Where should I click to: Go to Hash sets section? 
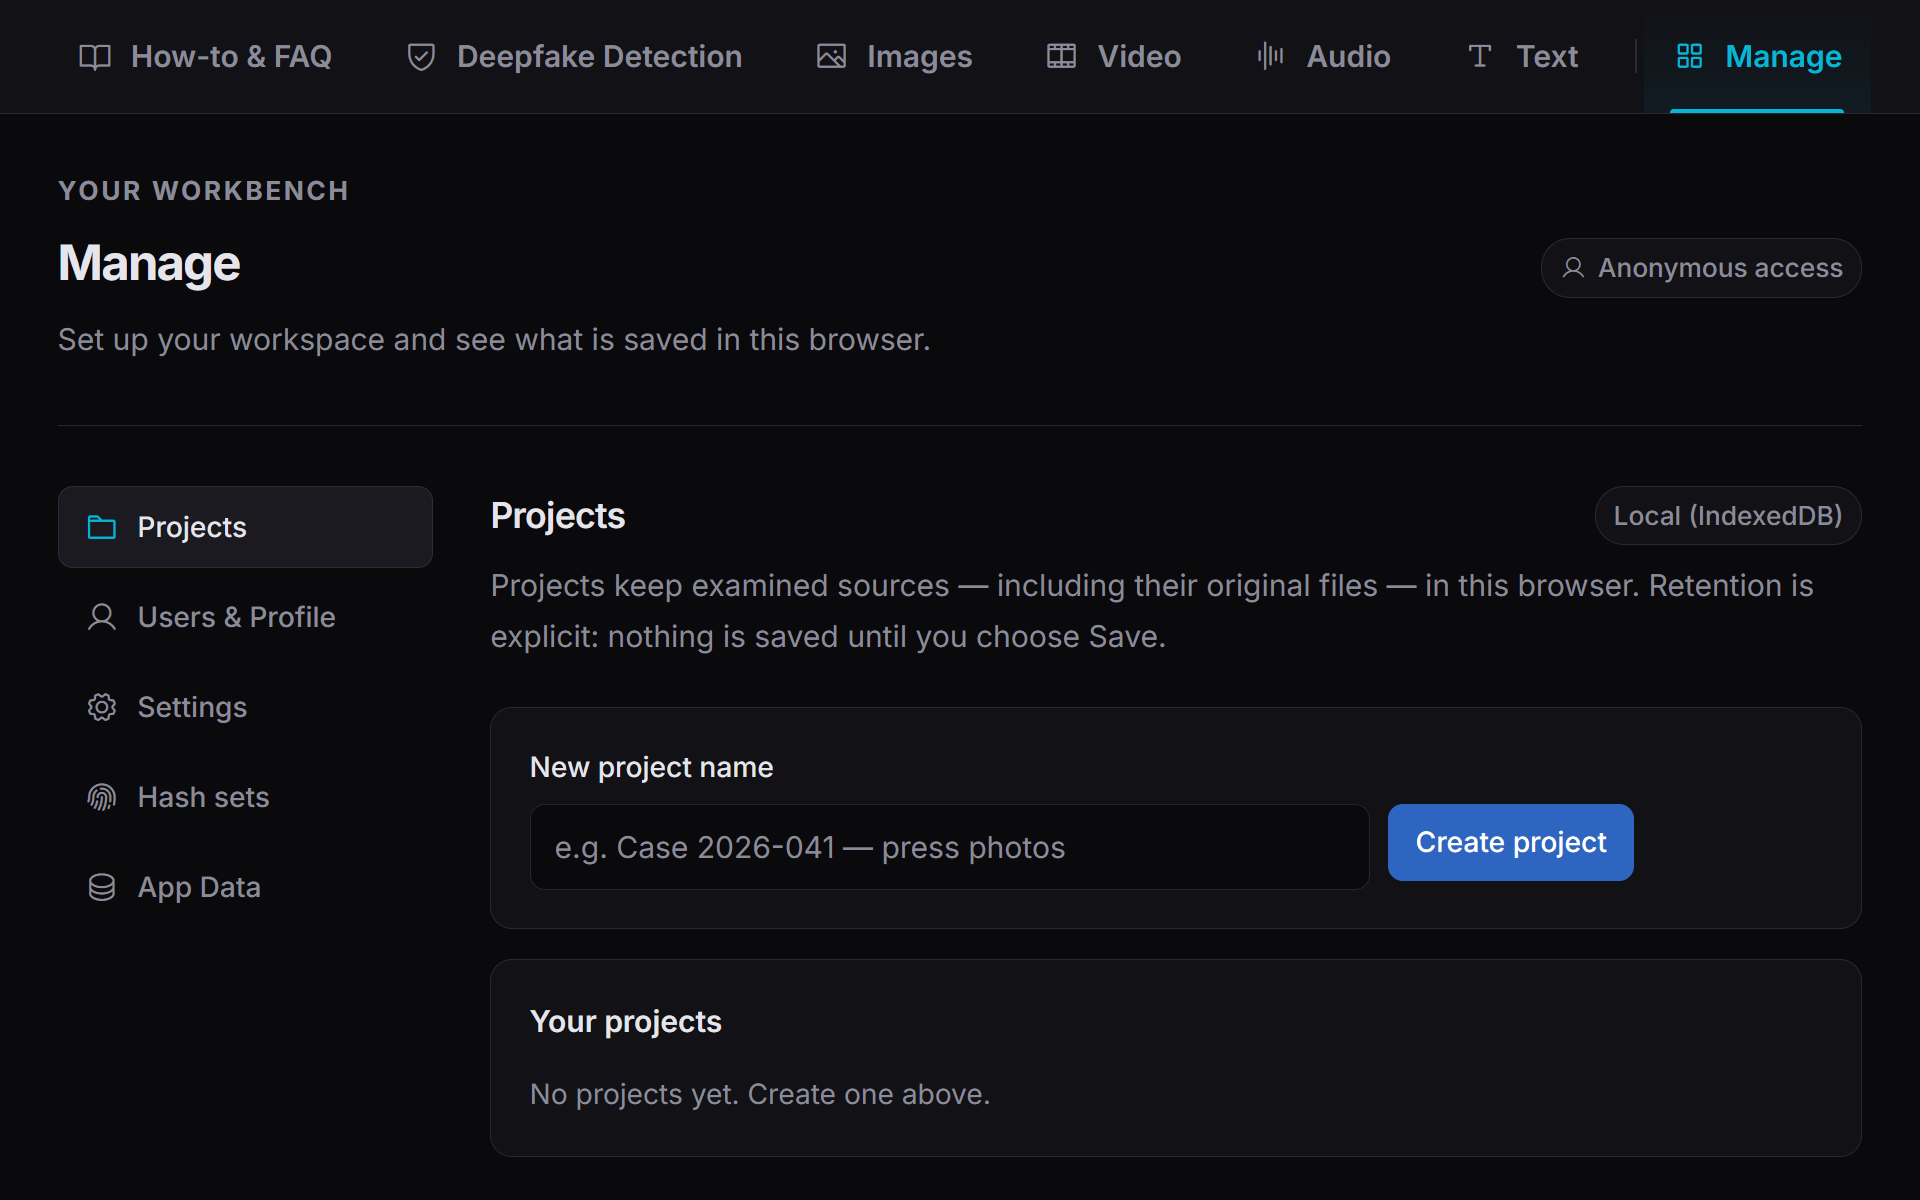point(245,797)
